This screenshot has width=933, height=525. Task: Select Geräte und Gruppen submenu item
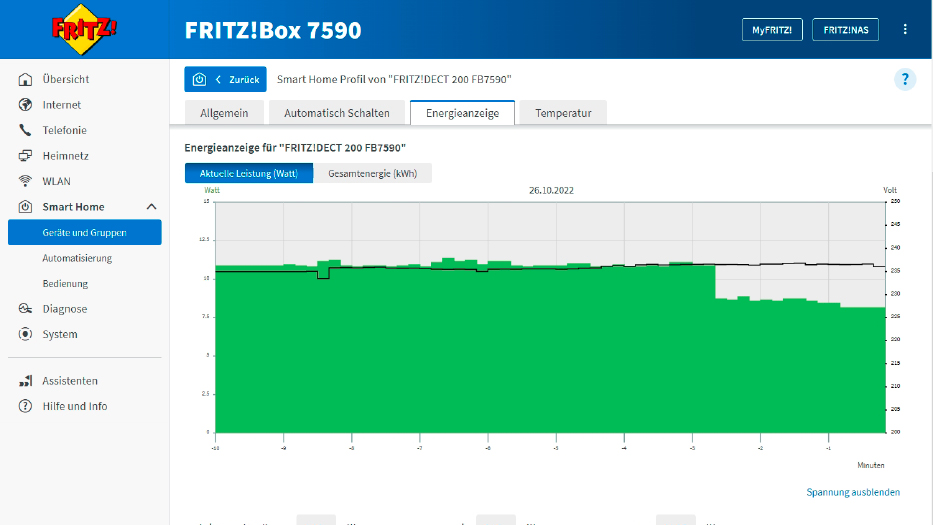84,232
